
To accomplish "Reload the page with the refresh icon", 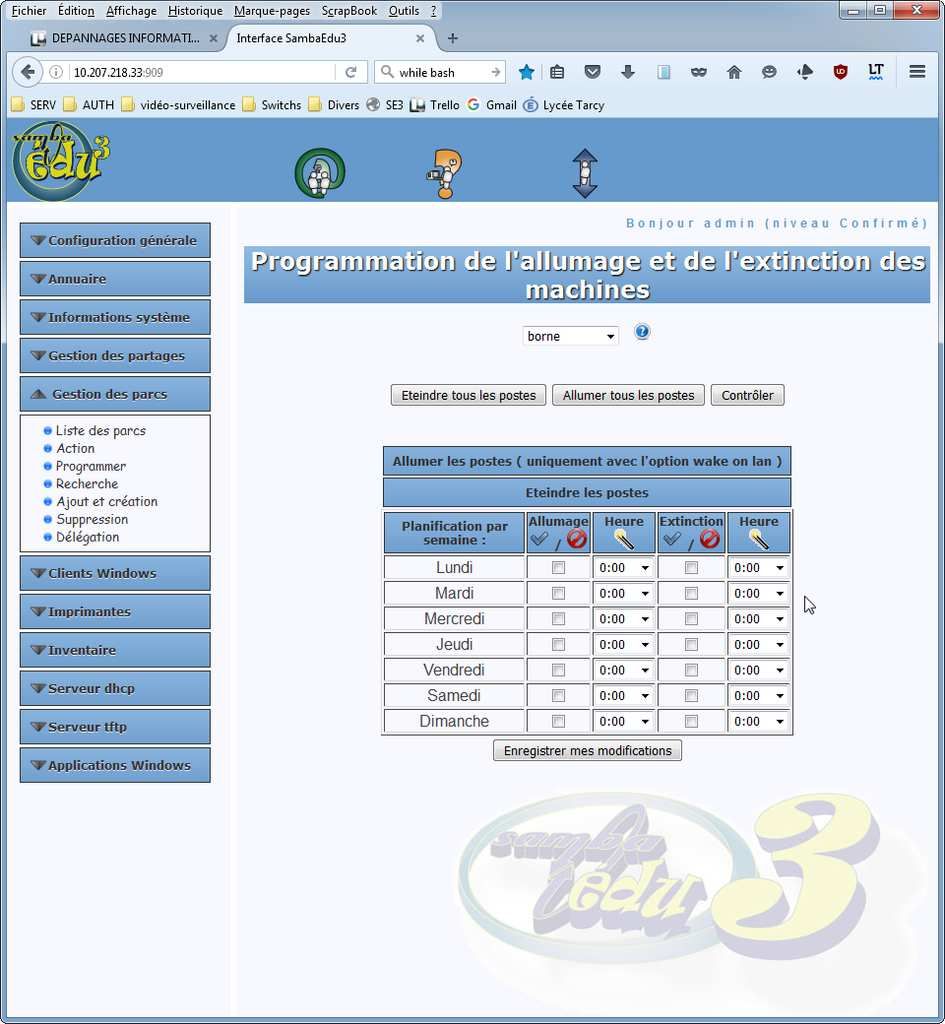I will pos(351,72).
